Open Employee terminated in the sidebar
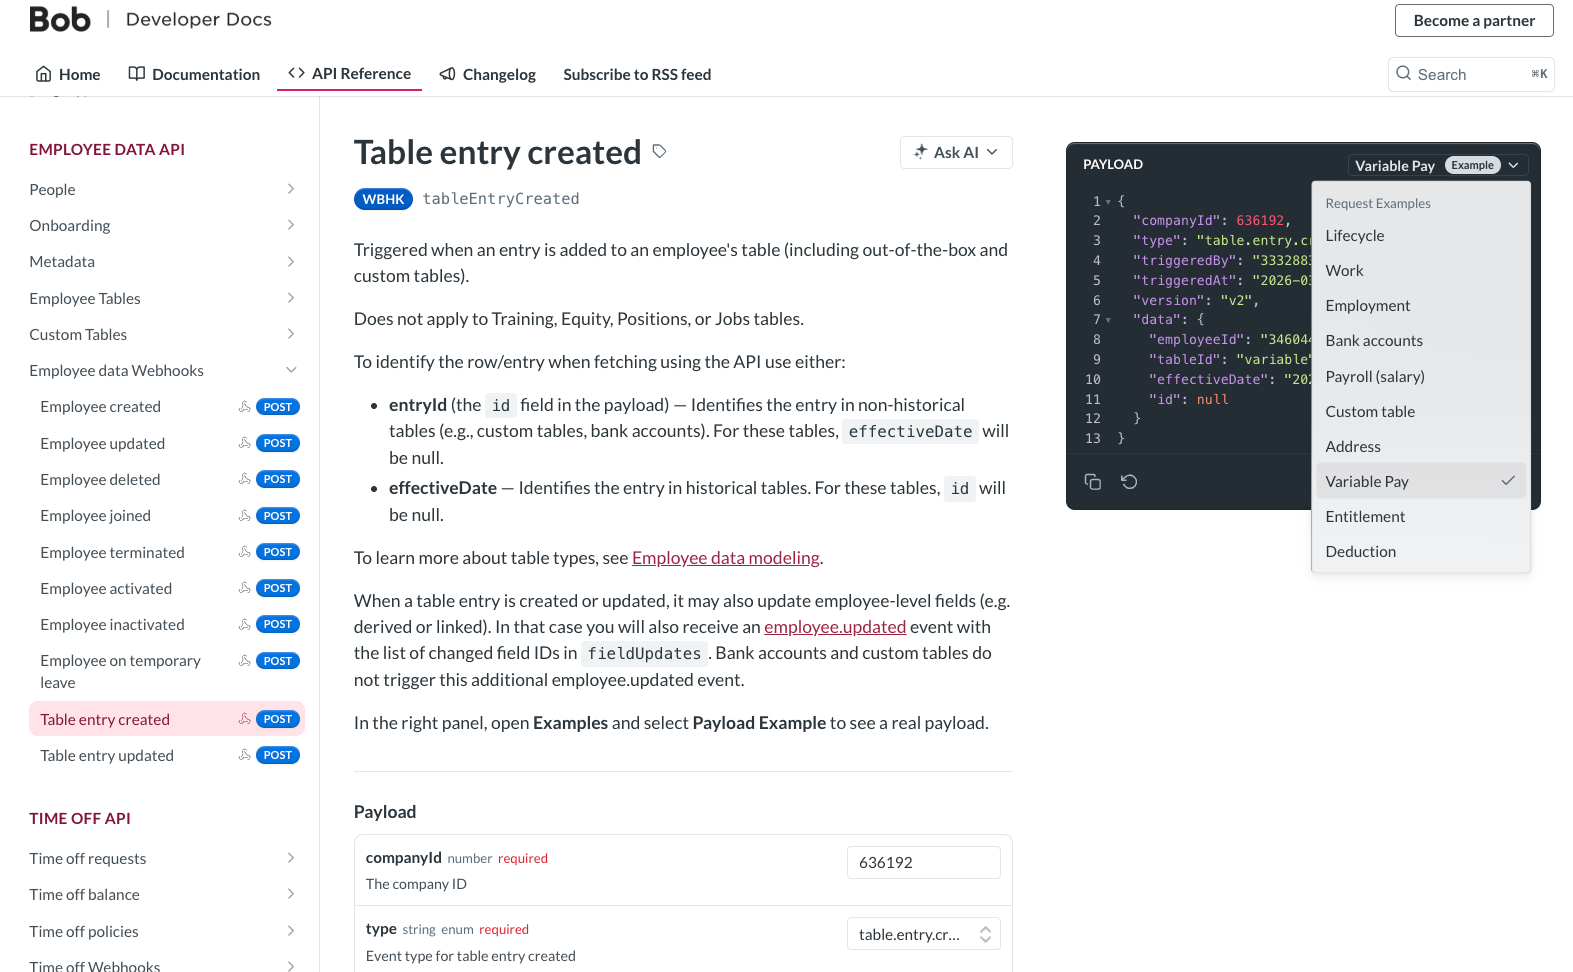 [112, 552]
